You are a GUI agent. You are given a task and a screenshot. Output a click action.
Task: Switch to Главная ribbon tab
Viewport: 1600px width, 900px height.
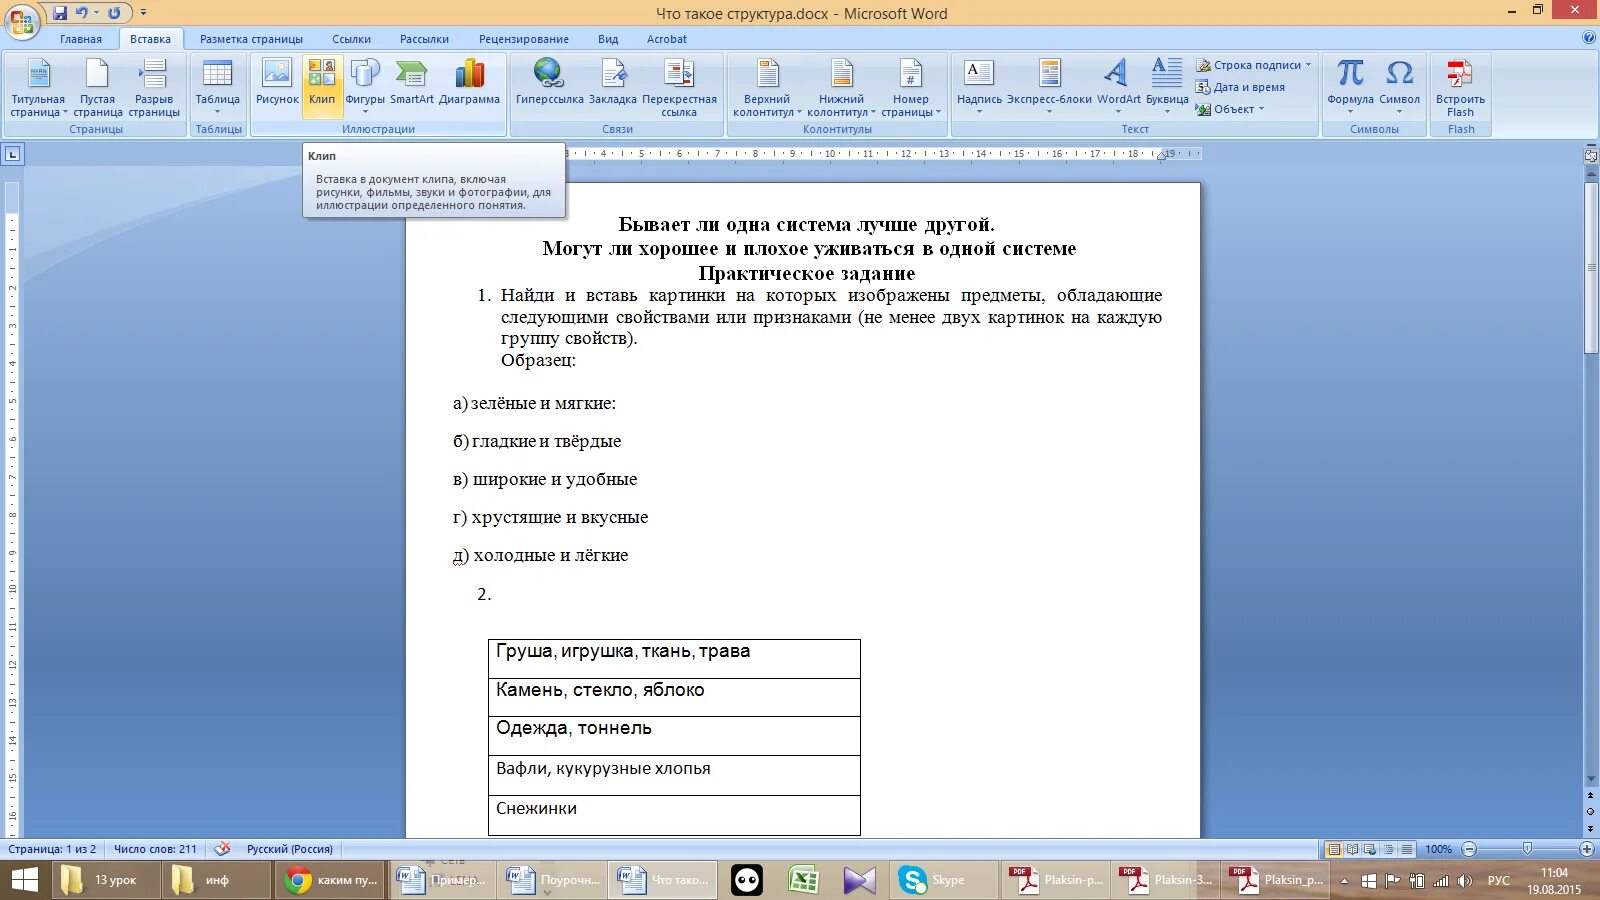(81, 39)
